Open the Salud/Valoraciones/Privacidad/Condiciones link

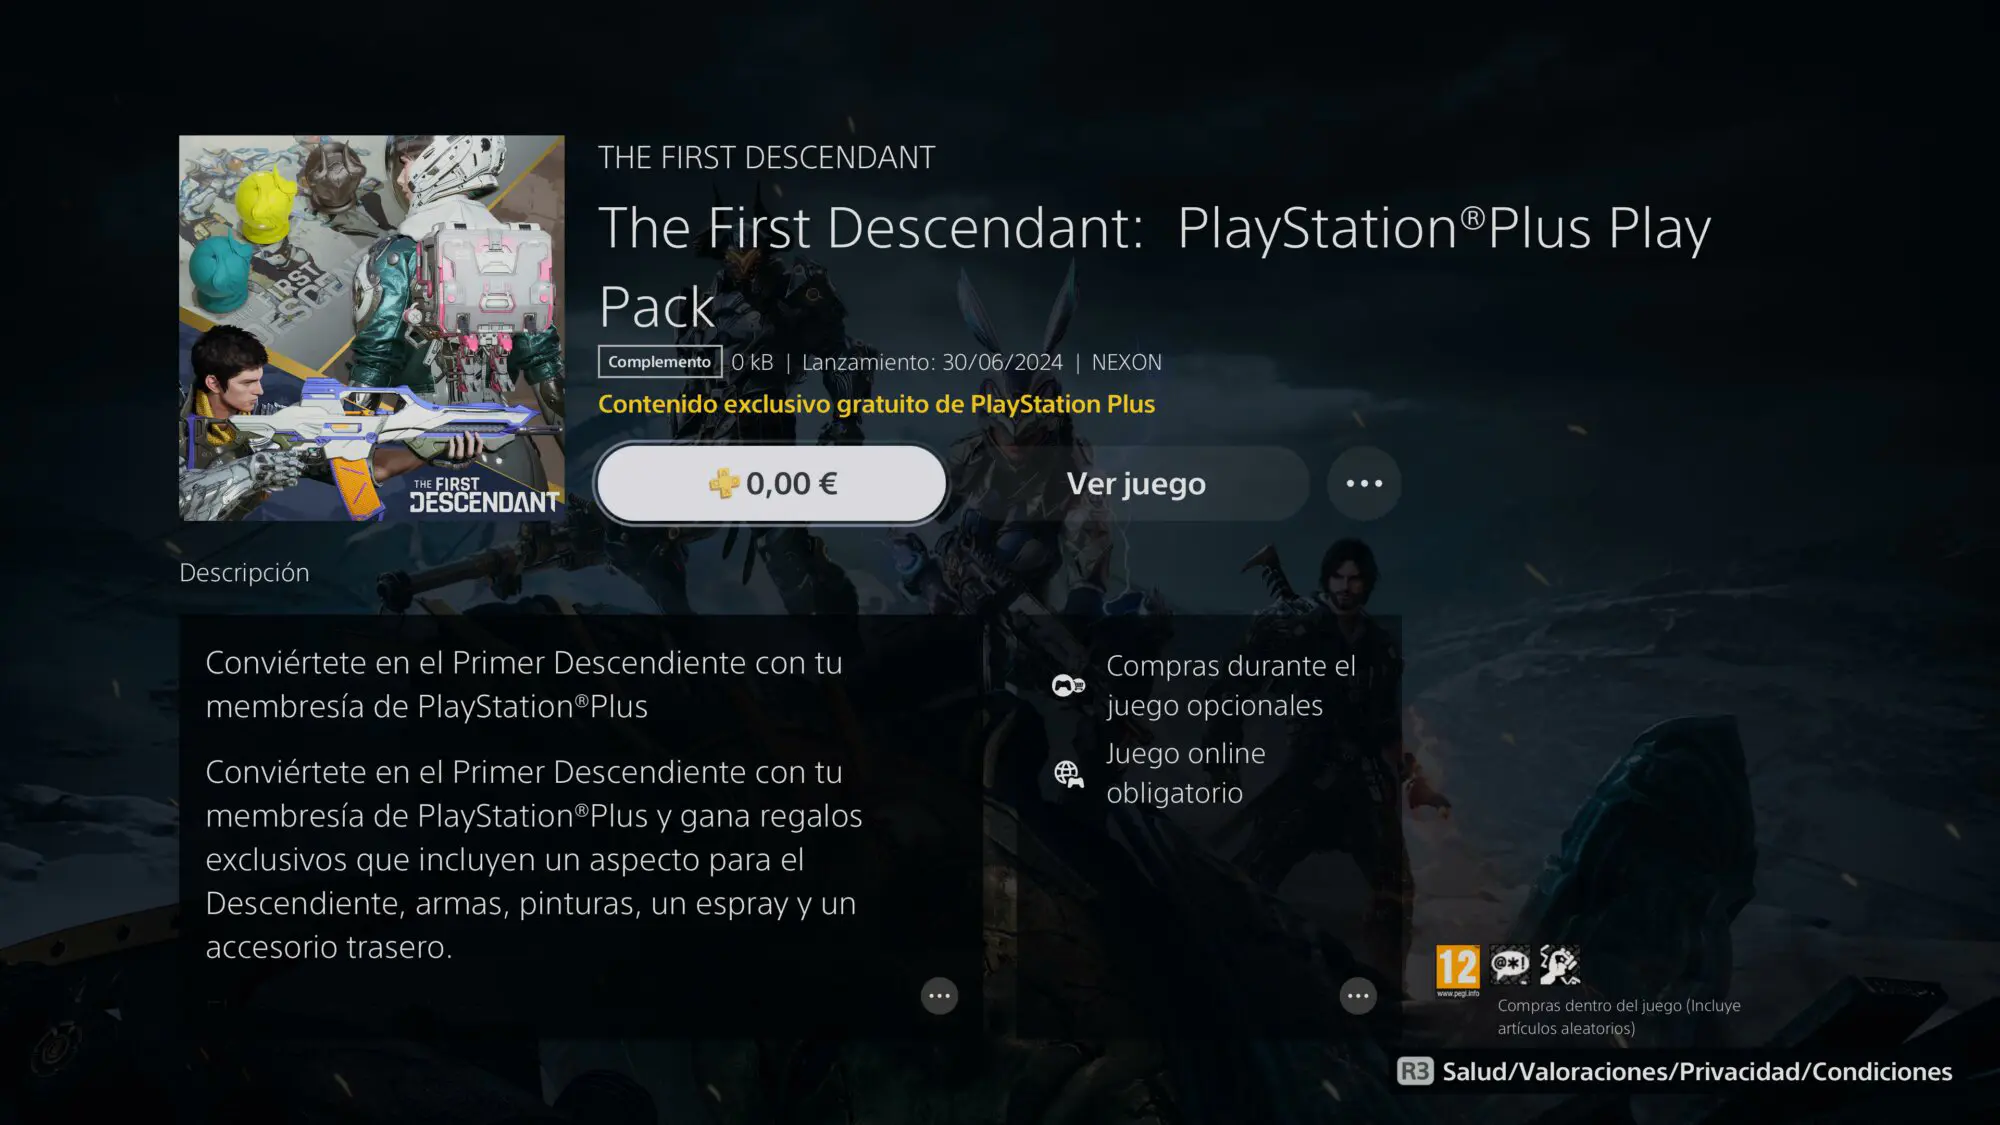[1697, 1071]
